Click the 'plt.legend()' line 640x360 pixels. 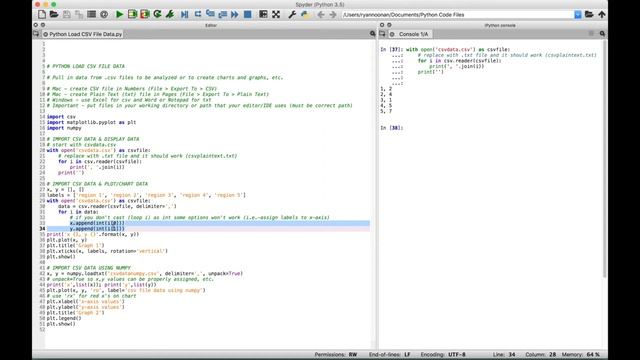(64, 318)
